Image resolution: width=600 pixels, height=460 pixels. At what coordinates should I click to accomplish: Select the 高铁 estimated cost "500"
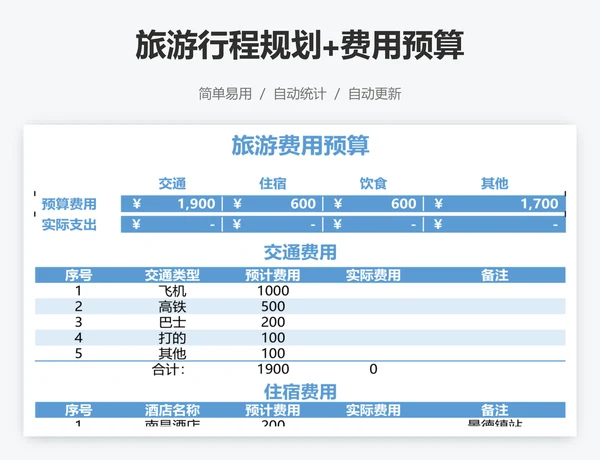pyautogui.click(x=273, y=307)
